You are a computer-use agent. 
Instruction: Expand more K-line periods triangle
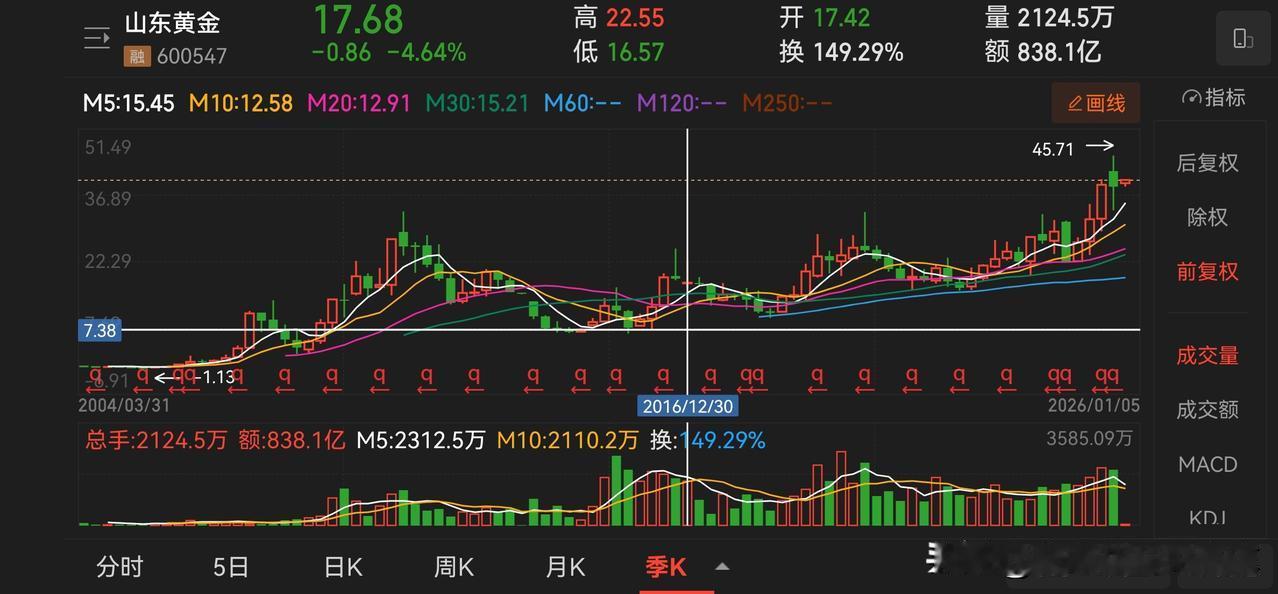pos(722,567)
